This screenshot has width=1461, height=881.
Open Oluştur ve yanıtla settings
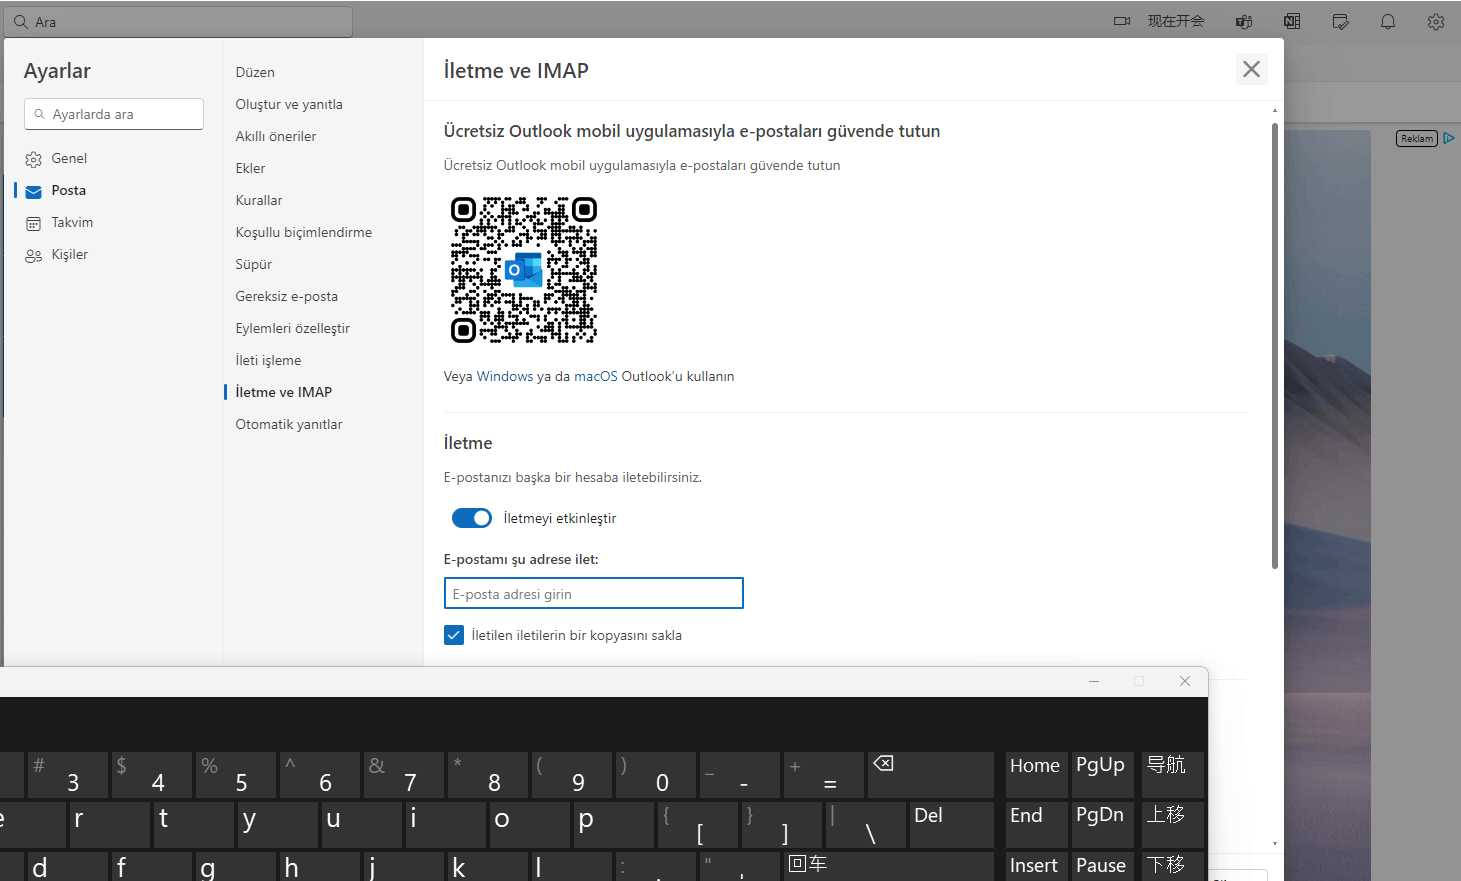[x=289, y=104]
